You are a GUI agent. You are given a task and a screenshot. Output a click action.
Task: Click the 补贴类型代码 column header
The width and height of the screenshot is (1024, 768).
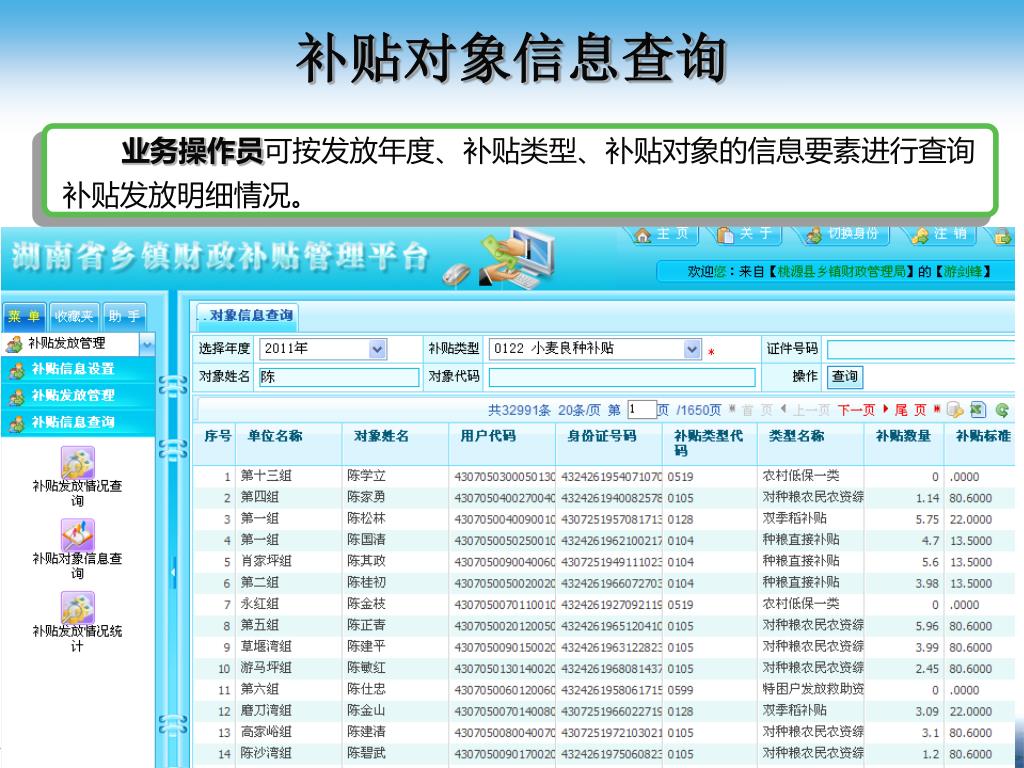[708, 443]
